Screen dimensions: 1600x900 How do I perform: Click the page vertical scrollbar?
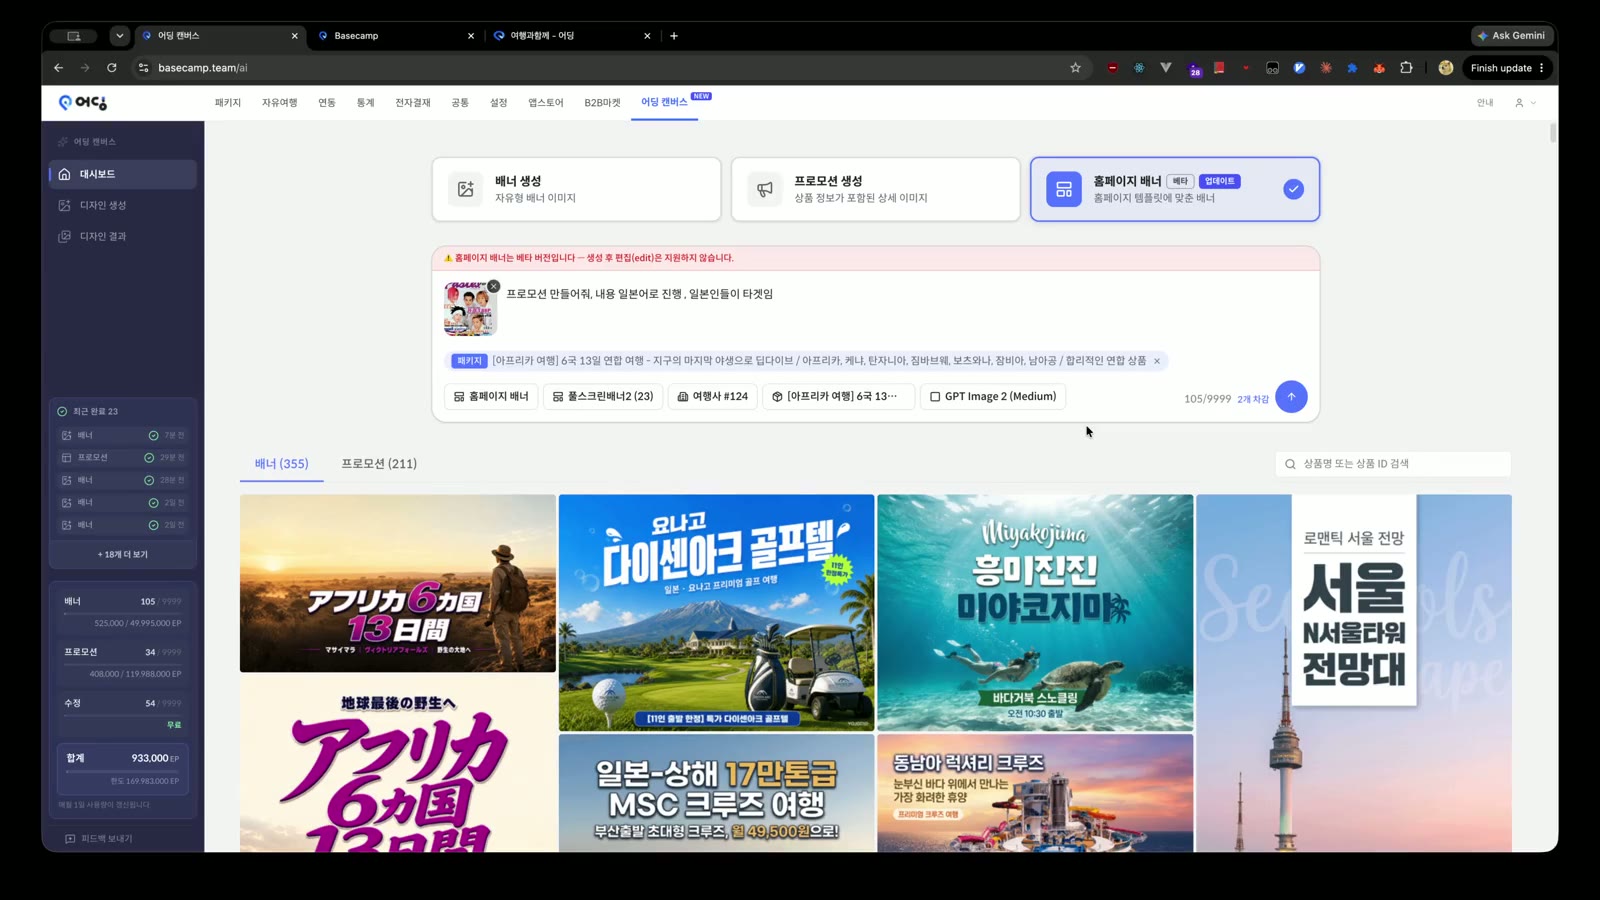1553,133
